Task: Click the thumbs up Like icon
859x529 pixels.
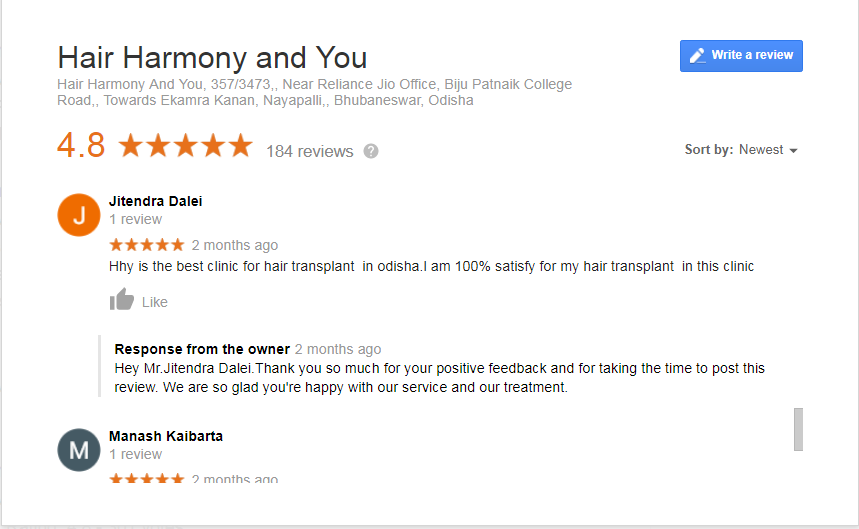Action: [121, 300]
